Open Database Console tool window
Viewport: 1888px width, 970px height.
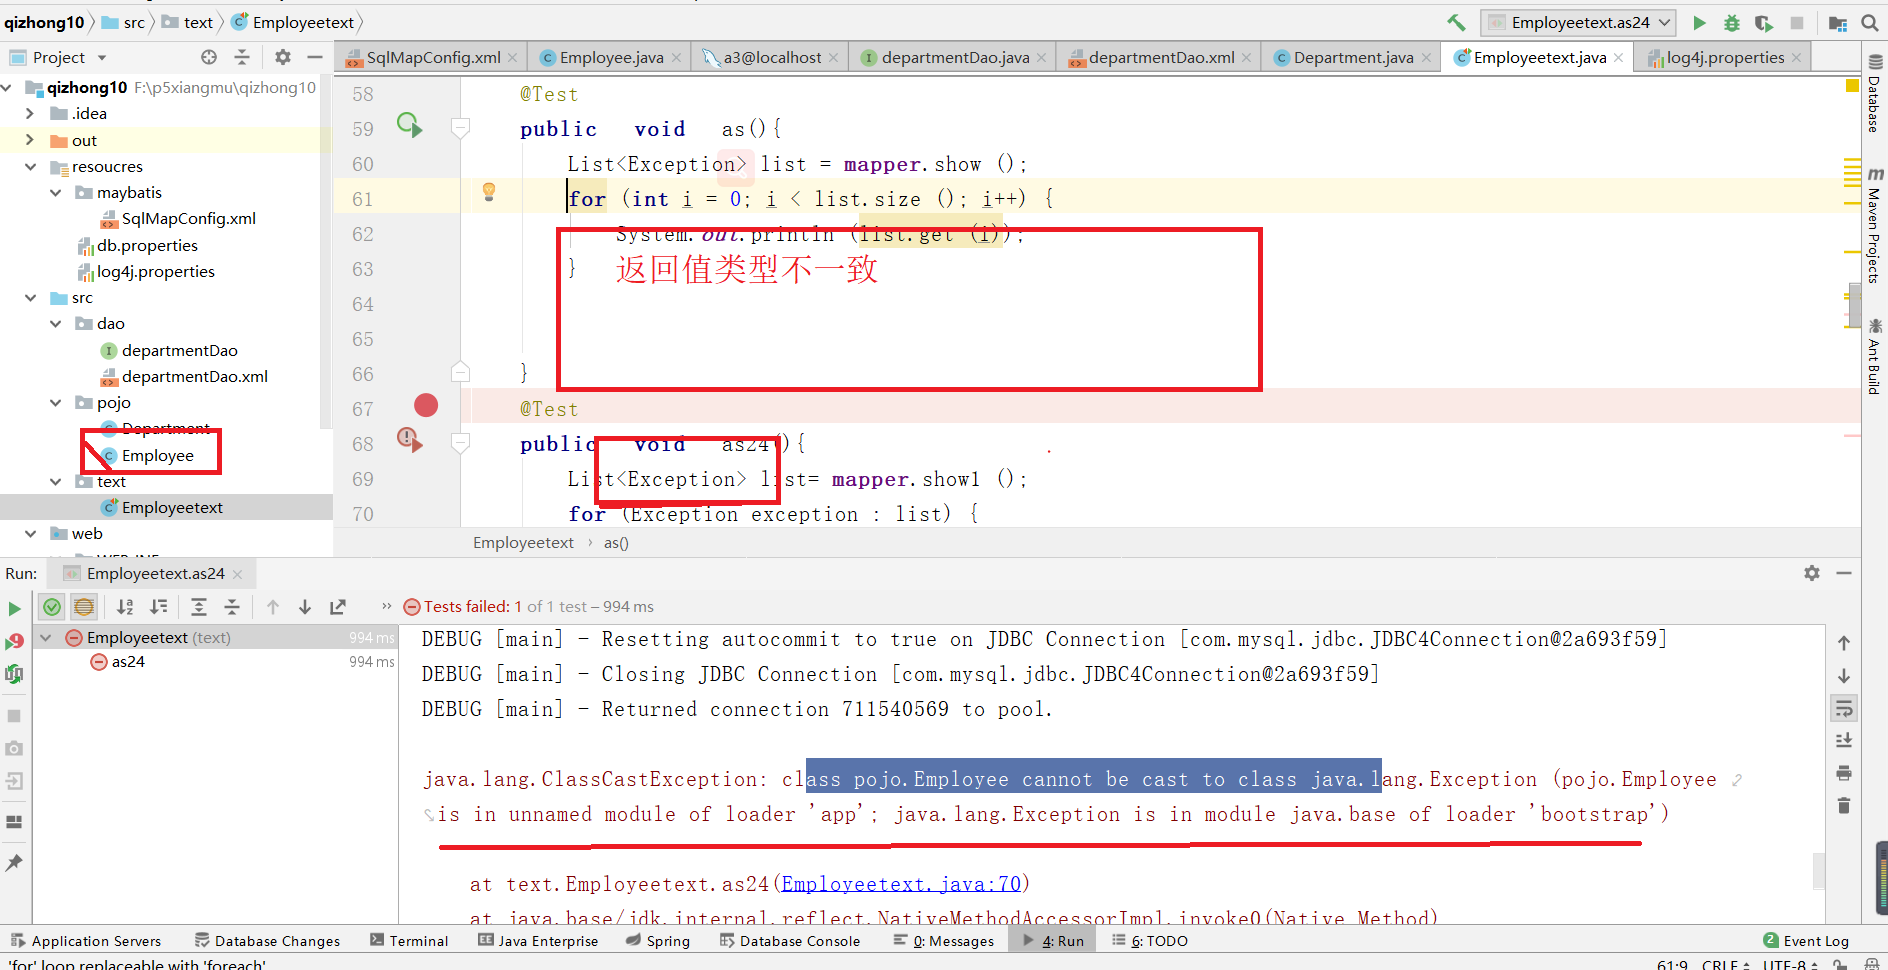pos(790,941)
